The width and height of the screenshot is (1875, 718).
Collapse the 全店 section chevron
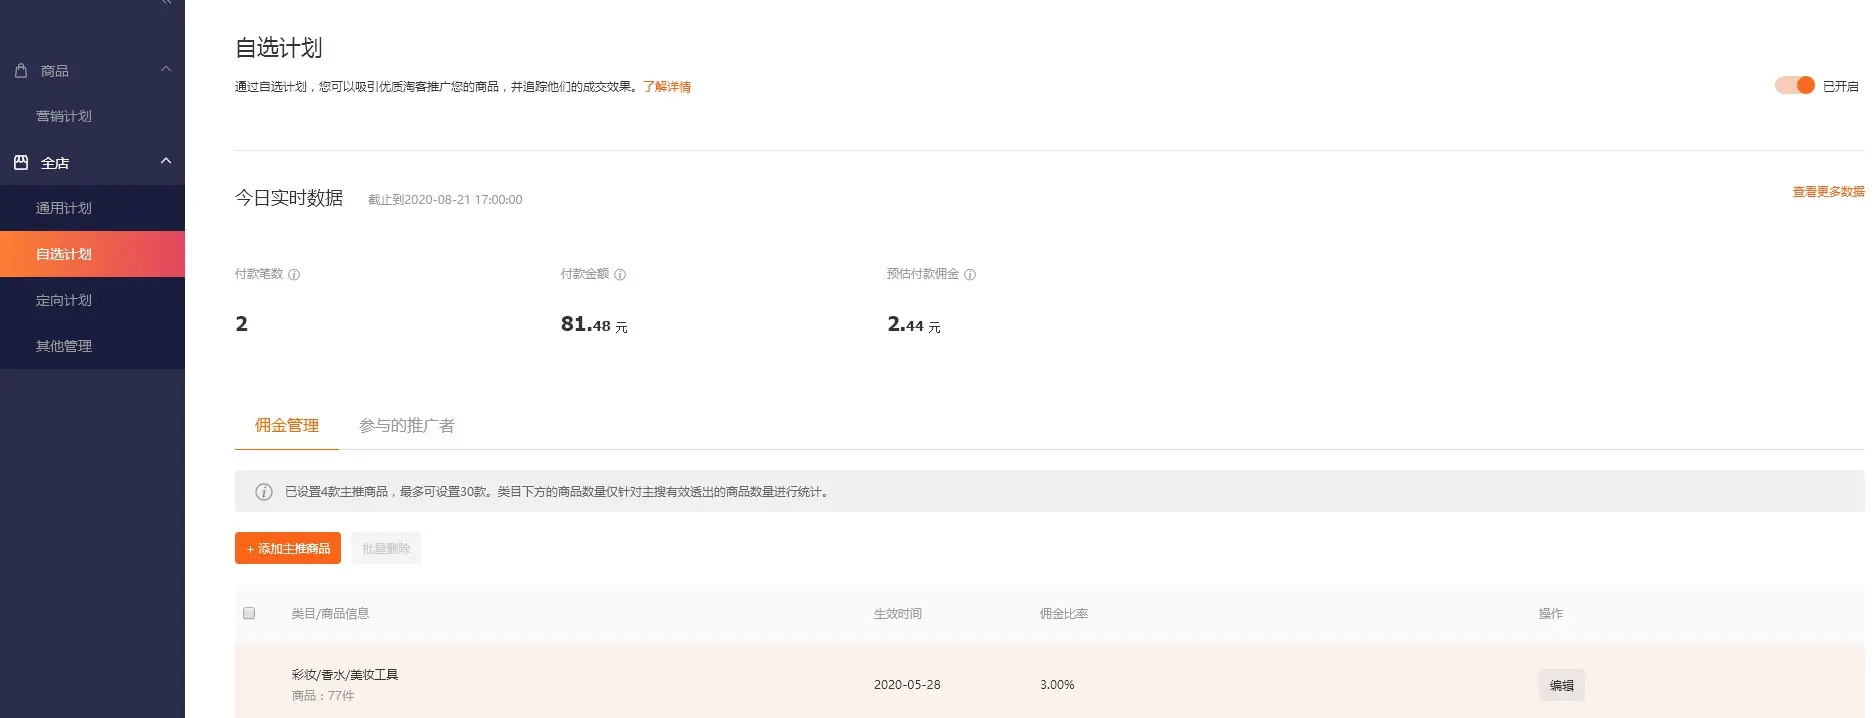click(166, 161)
